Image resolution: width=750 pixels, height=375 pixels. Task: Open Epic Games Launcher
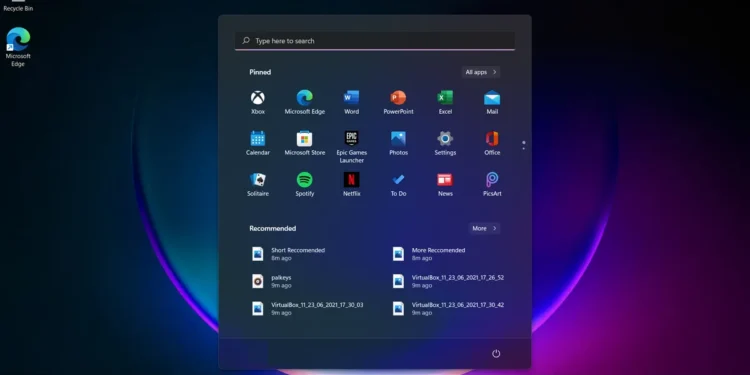click(352, 147)
